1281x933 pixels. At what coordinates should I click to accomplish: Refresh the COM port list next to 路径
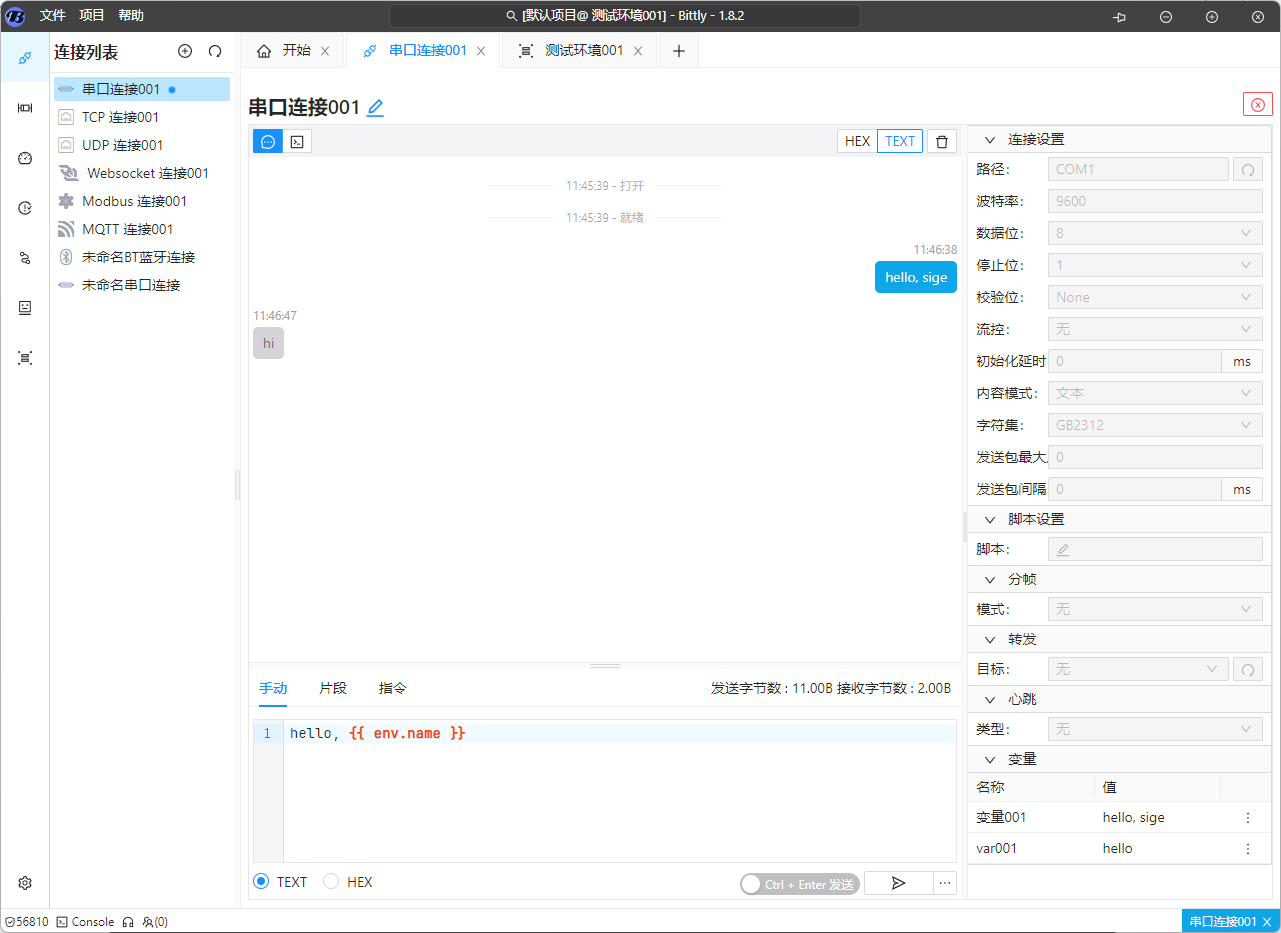click(1247, 168)
